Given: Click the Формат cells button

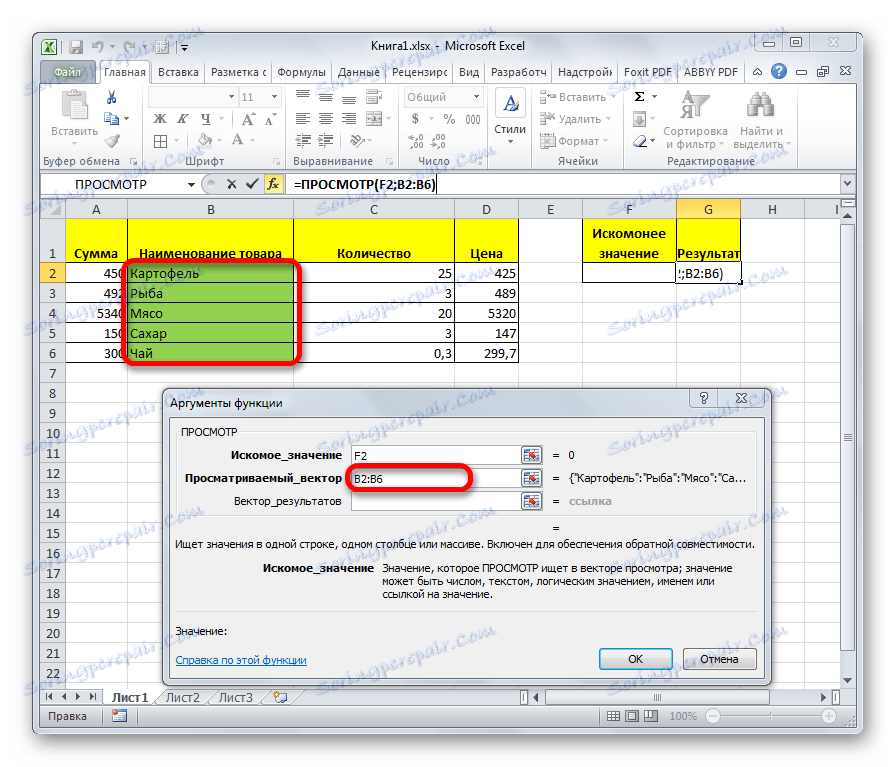Looking at the screenshot, I should pos(574,141).
